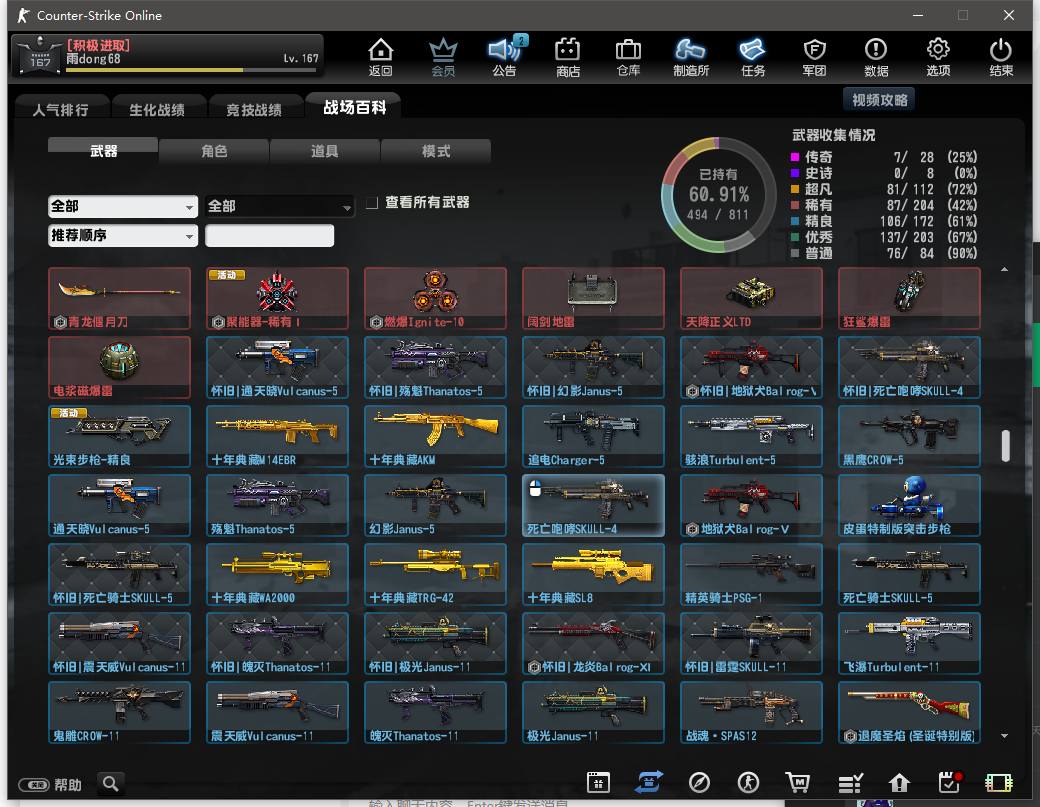Click the 史诗 purple legend color square
The width and height of the screenshot is (1040, 807).
click(795, 173)
